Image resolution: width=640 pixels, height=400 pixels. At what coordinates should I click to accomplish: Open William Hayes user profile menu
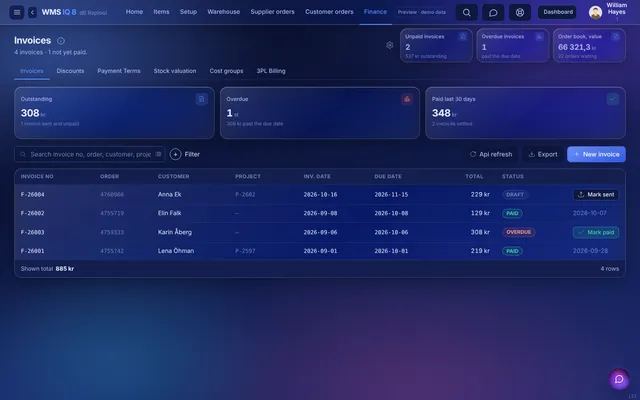pyautogui.click(x=608, y=11)
